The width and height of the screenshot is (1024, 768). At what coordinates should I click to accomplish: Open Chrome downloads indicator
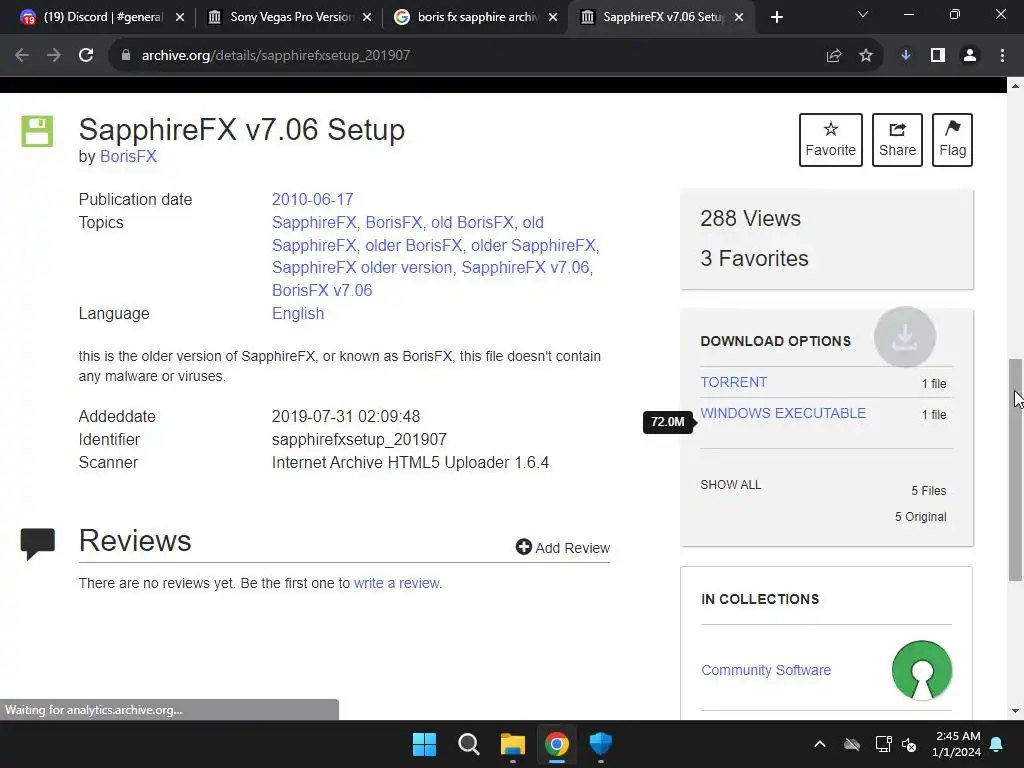pos(906,56)
